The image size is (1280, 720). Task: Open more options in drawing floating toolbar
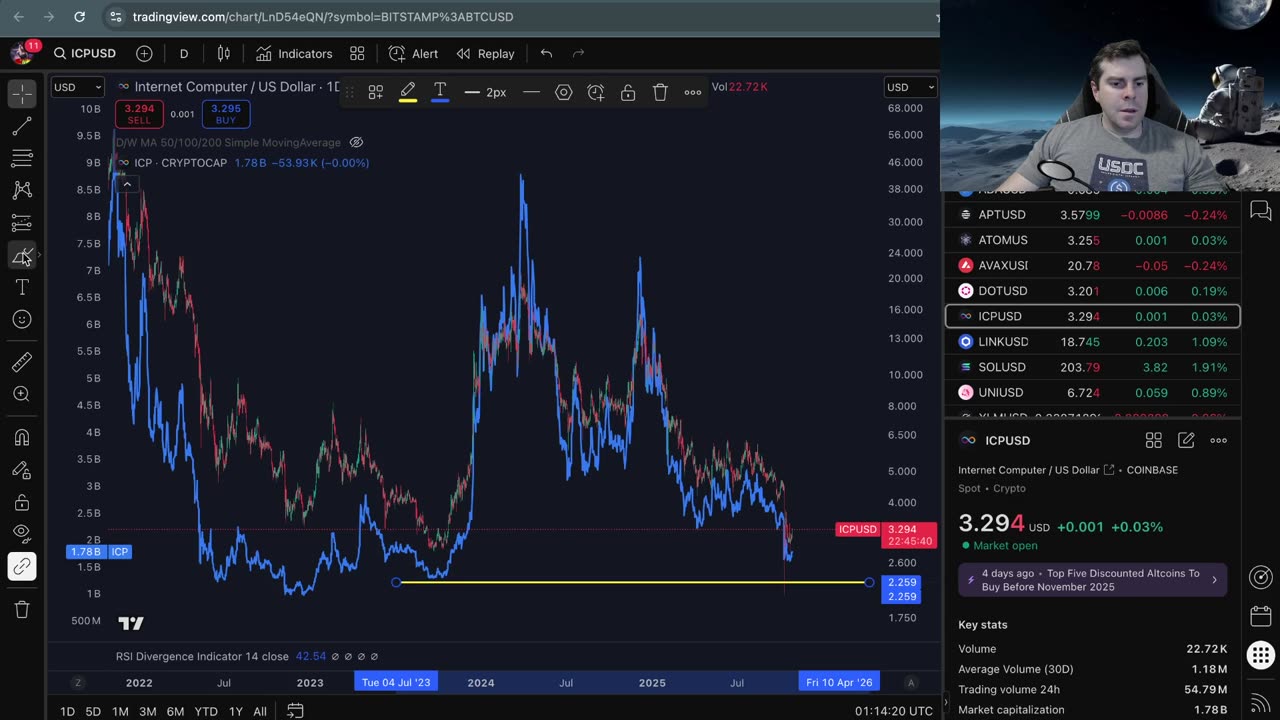tap(693, 92)
